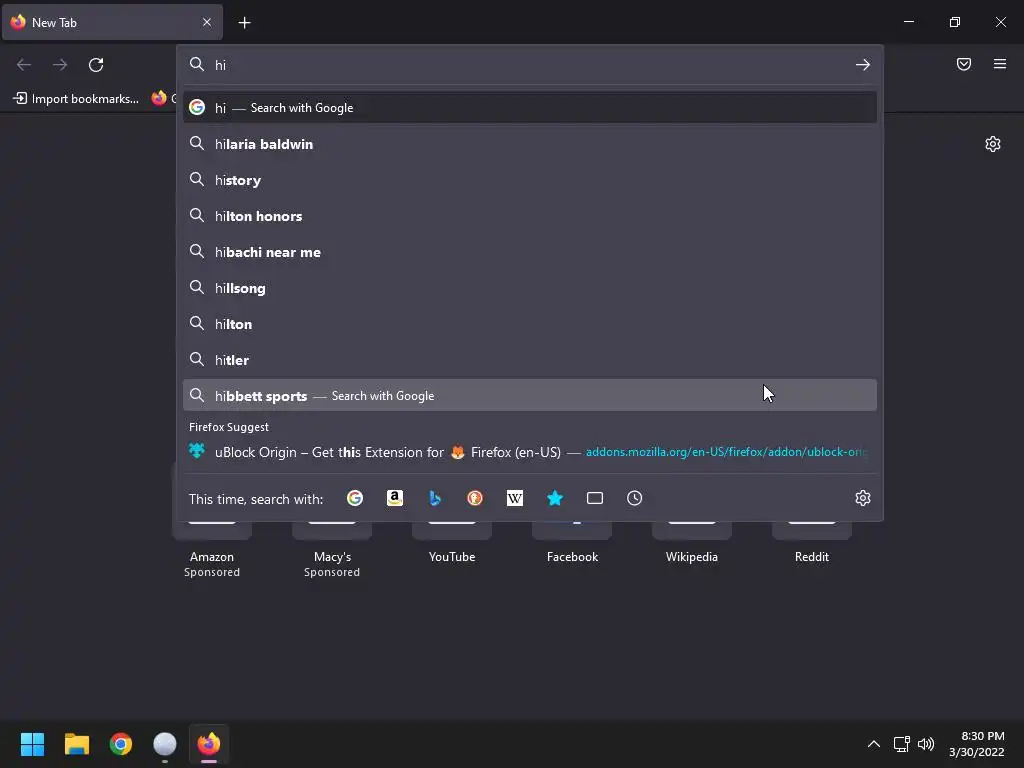Choose 'hibbett sports' search suggestion
Screen dimensions: 1024x768
pos(529,395)
